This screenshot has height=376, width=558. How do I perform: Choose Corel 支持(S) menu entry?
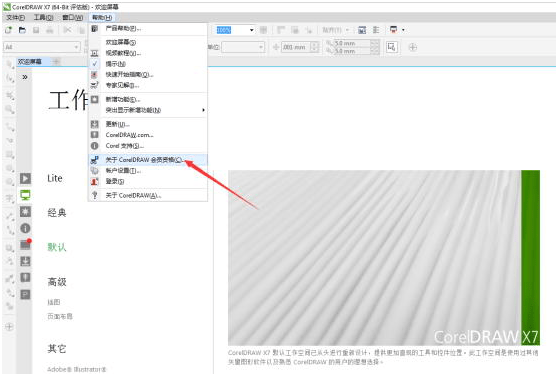(125, 146)
